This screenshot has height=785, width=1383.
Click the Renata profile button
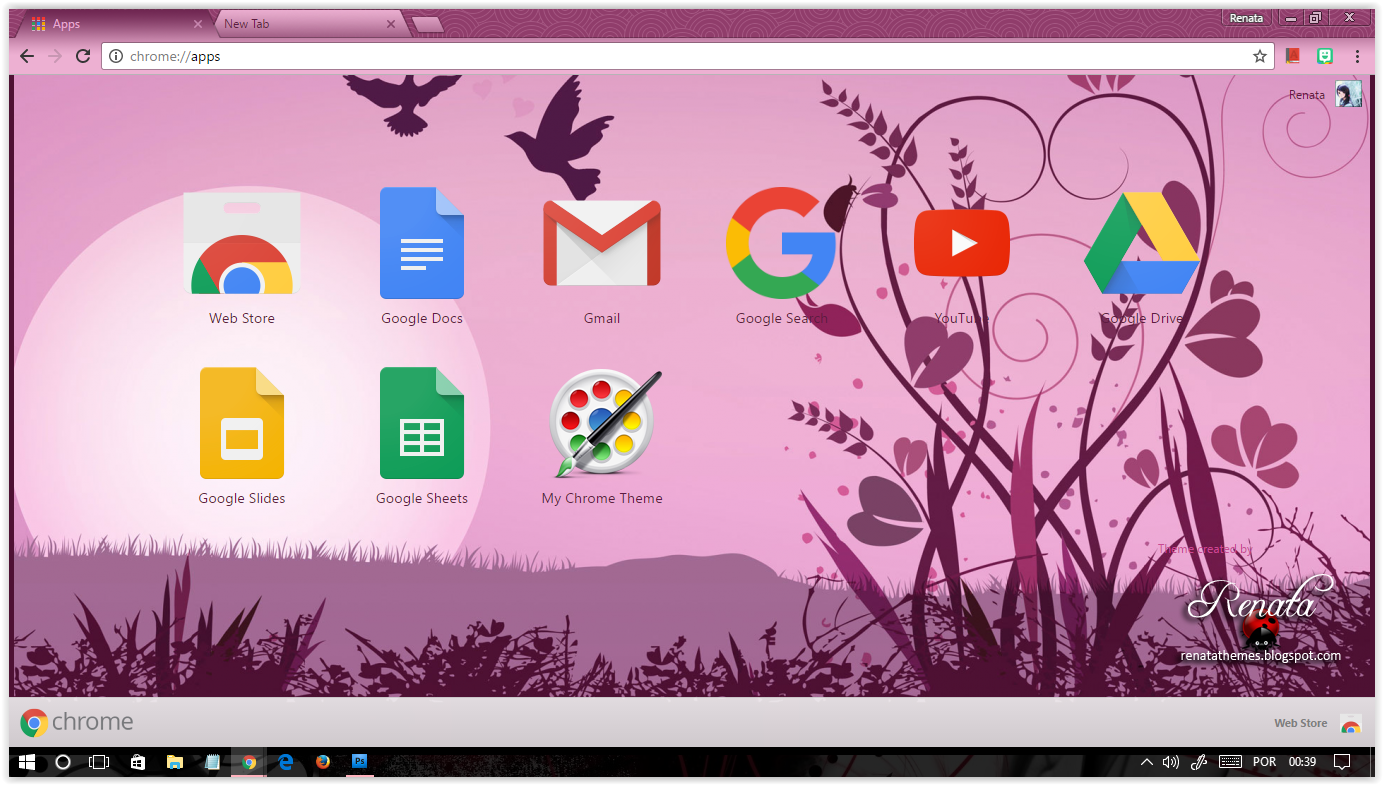[1246, 17]
